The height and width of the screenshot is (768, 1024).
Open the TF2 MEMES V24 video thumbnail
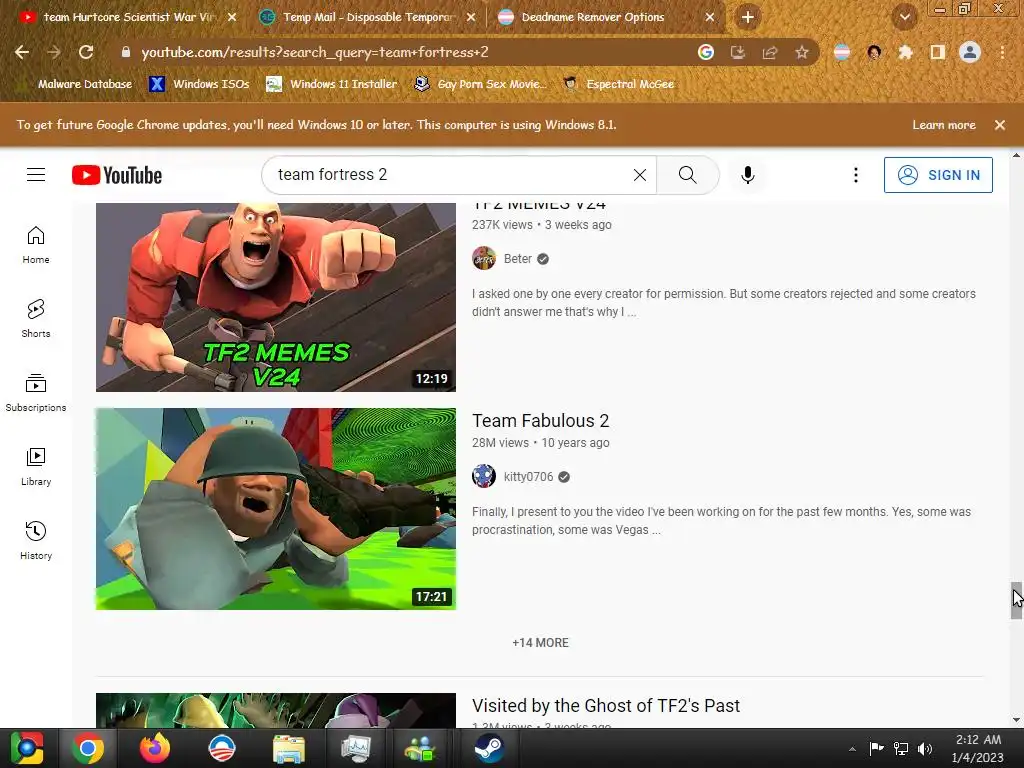276,297
